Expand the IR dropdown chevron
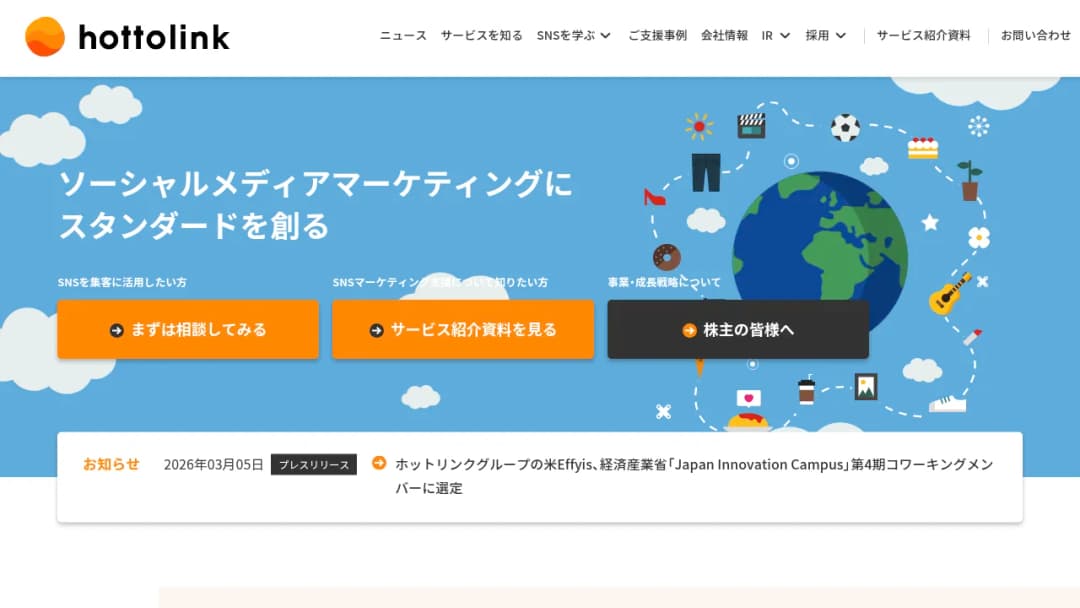 tap(785, 36)
